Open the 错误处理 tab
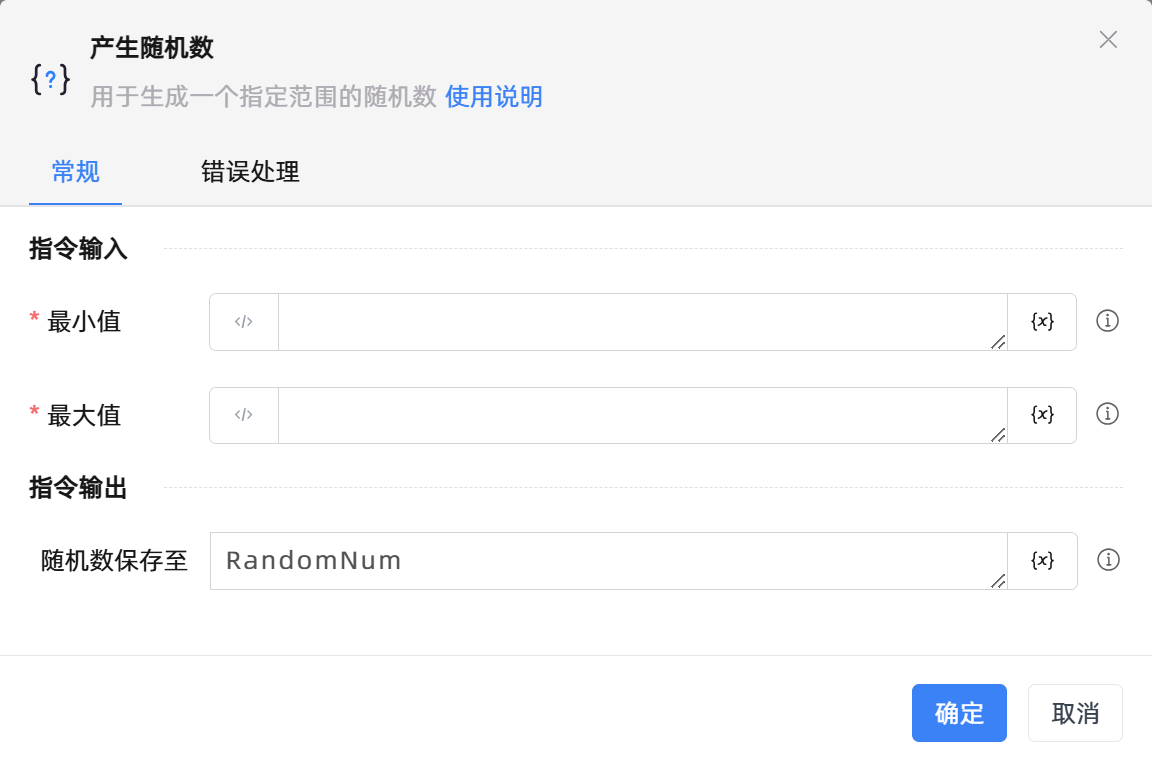The width and height of the screenshot is (1152, 770). (250, 172)
